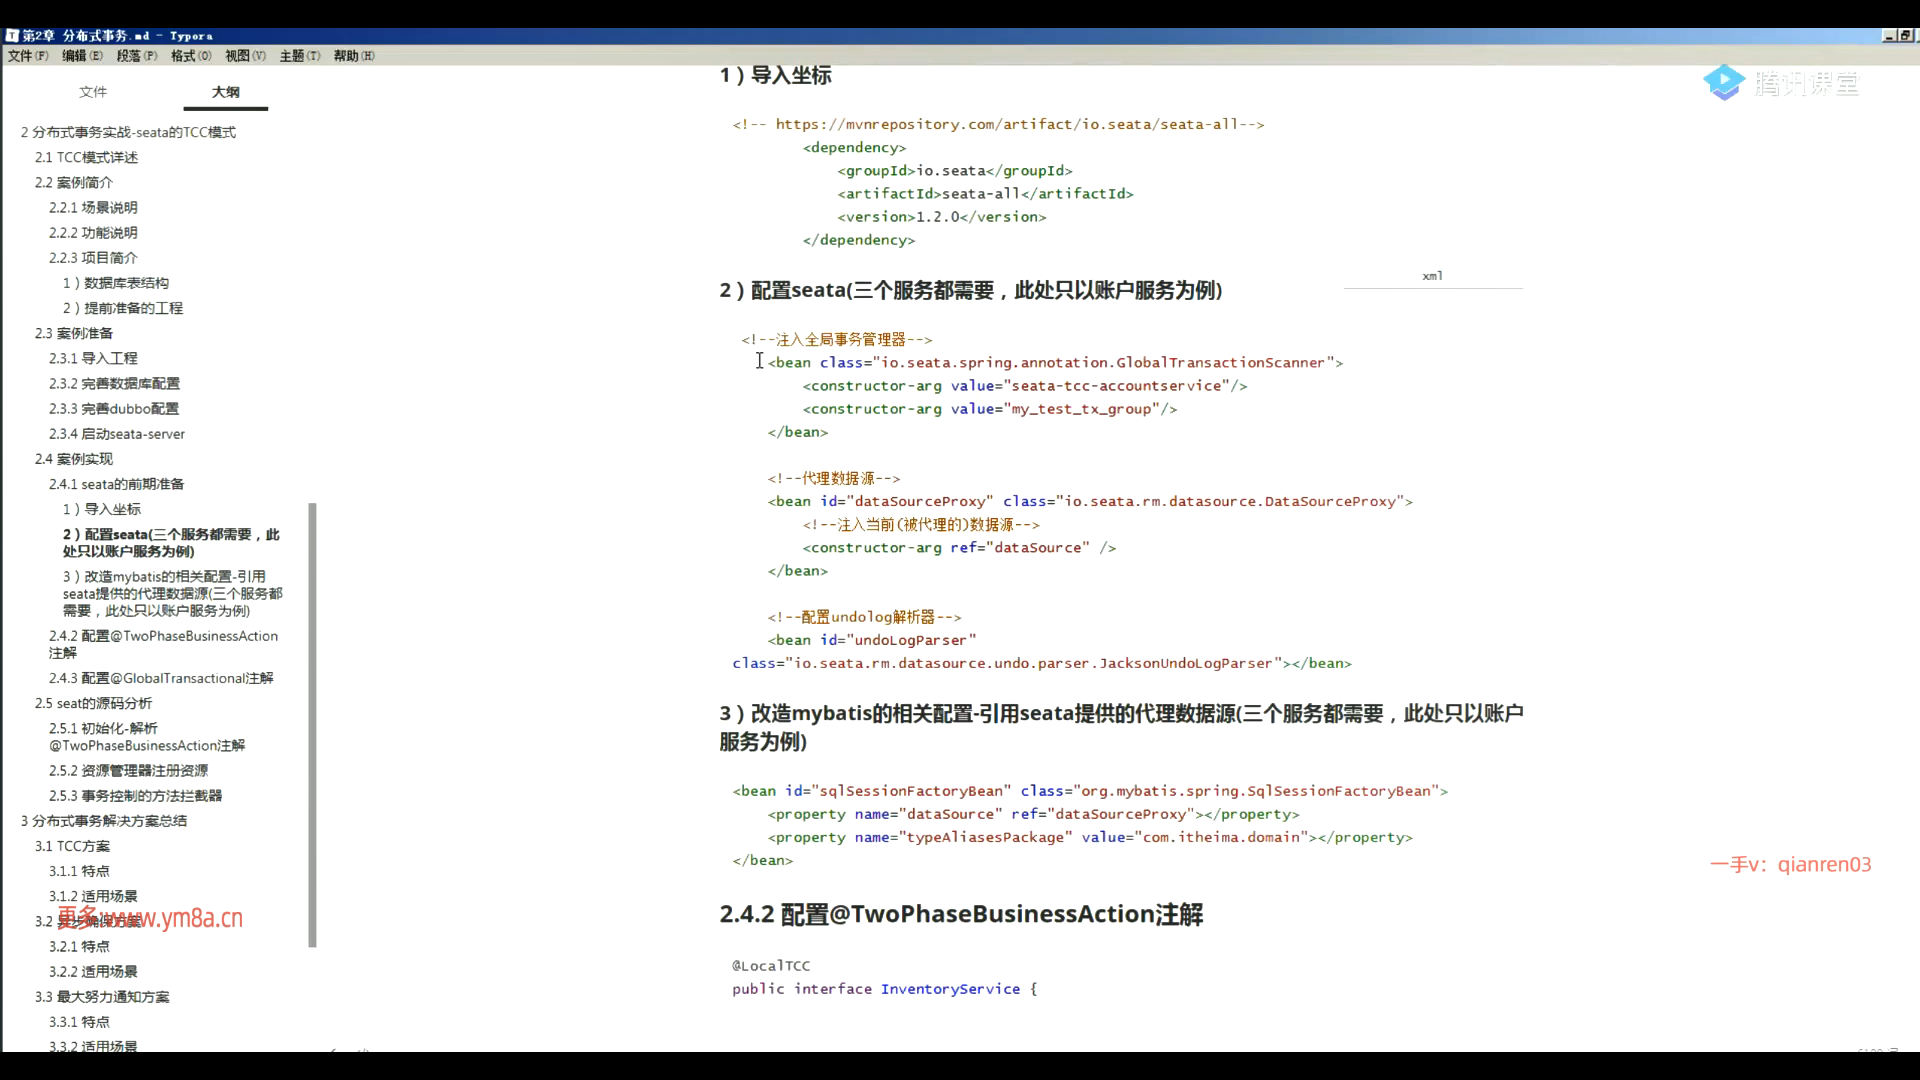The image size is (1920, 1080).
Task: Open the 格式(O) menu
Action: pyautogui.click(x=191, y=56)
